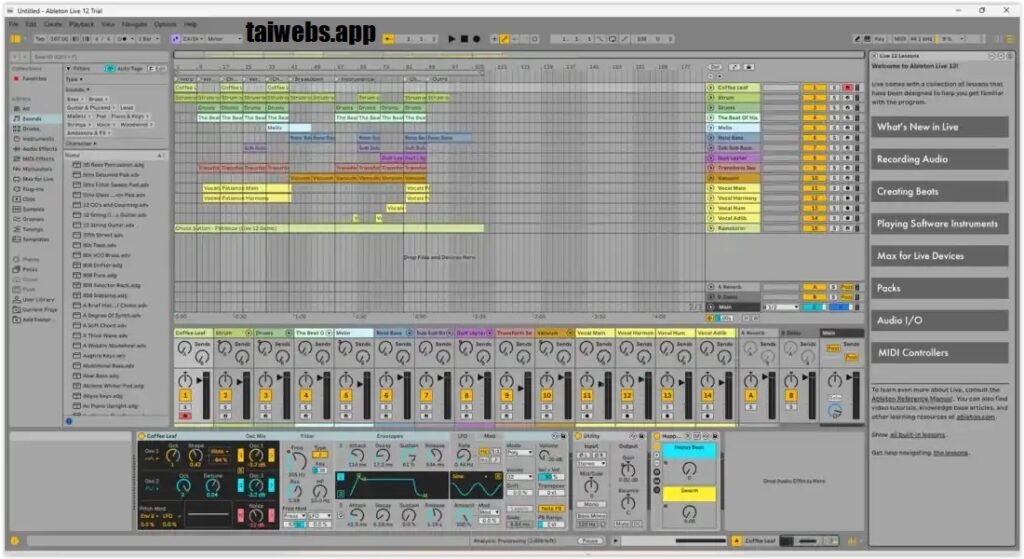Expand the Character filter group

[95, 144]
